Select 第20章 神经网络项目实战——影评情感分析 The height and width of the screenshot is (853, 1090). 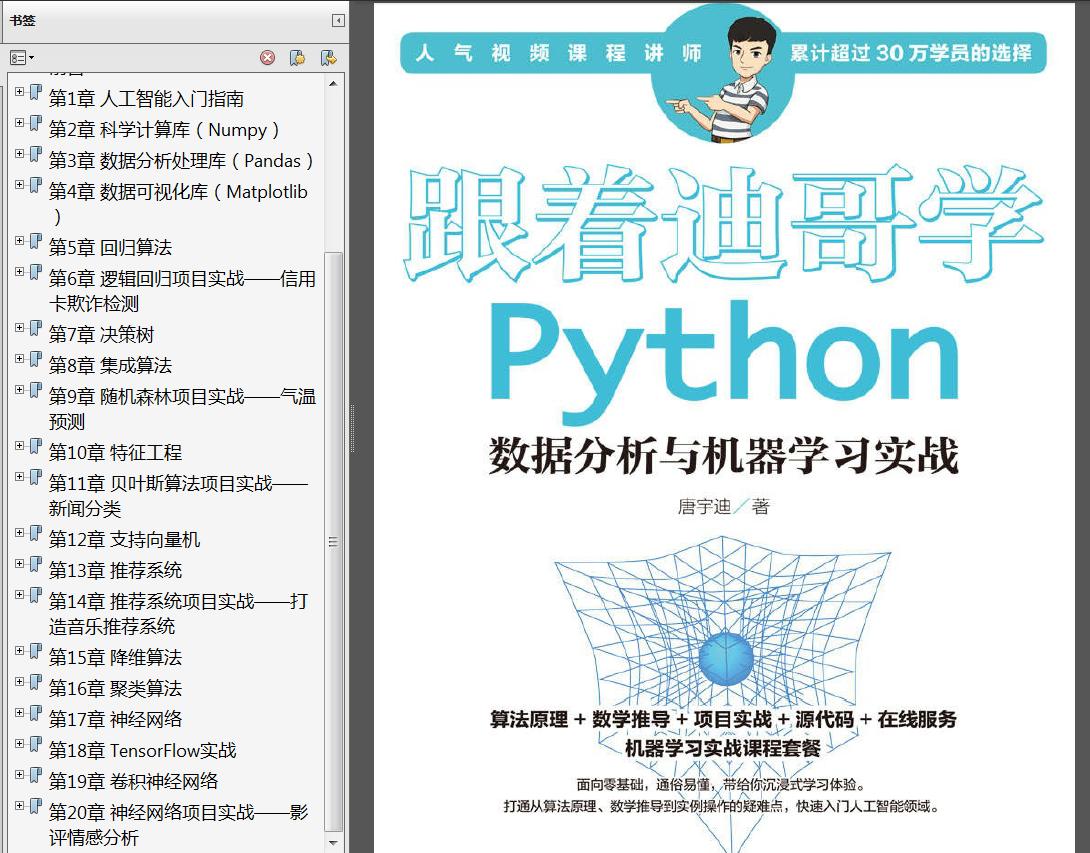tap(178, 825)
